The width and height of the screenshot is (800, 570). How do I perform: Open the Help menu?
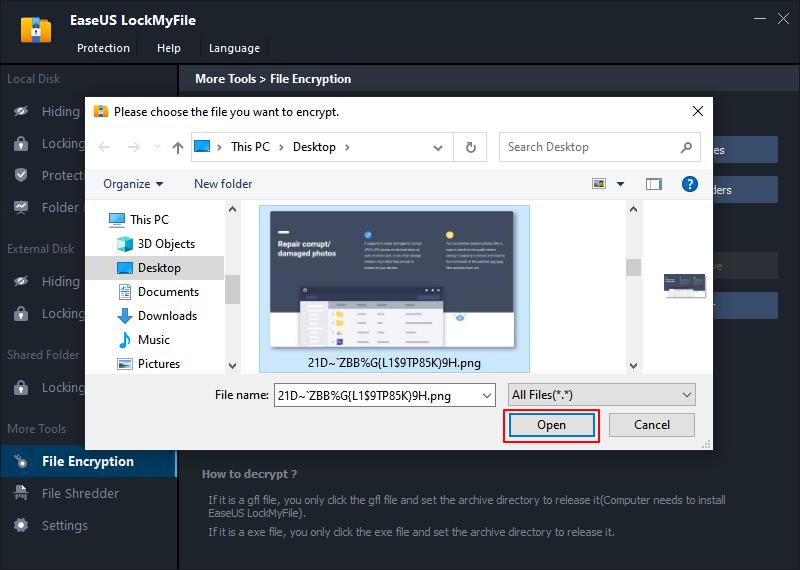(x=168, y=48)
